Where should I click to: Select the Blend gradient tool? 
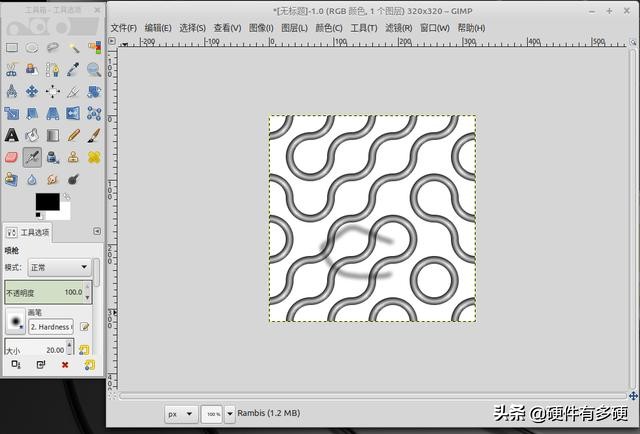[x=53, y=135]
